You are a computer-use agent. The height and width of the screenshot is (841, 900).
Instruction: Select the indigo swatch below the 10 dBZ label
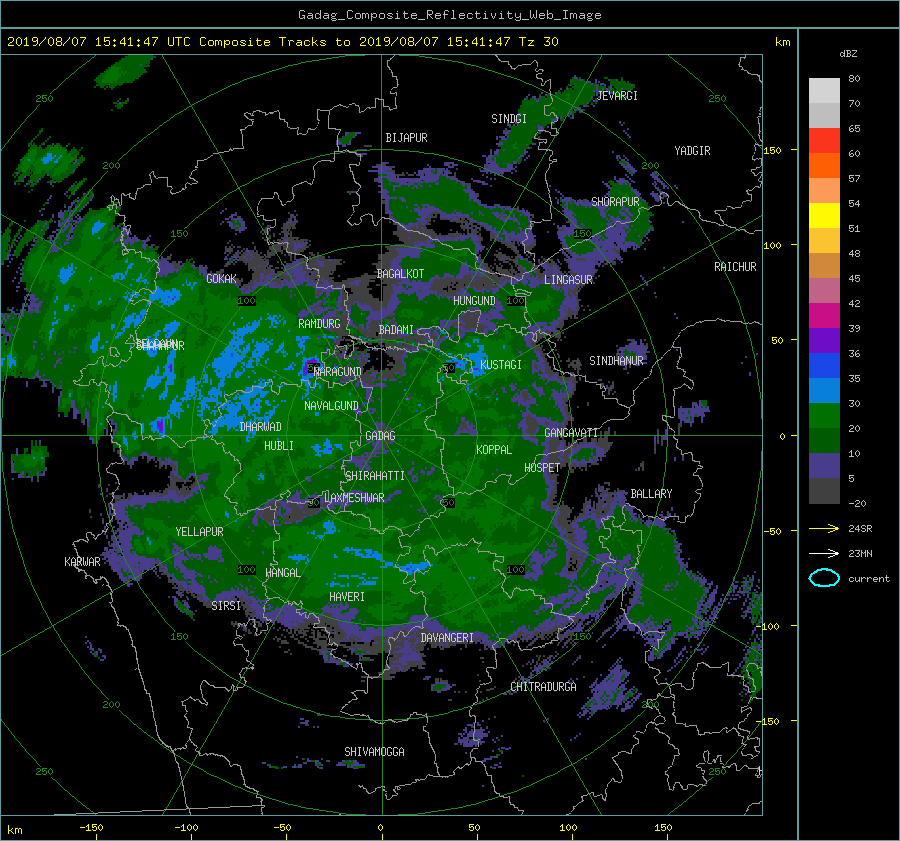[824, 466]
